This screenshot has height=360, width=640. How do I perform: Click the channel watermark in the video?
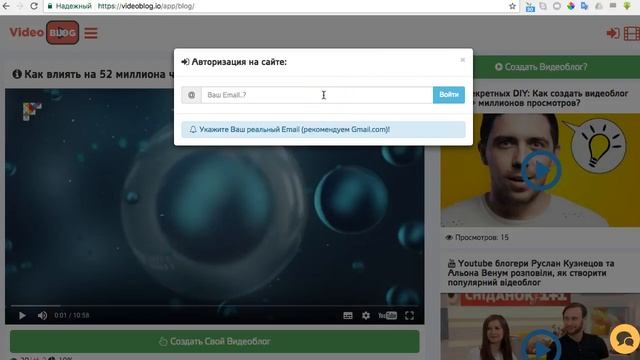pos(32,111)
